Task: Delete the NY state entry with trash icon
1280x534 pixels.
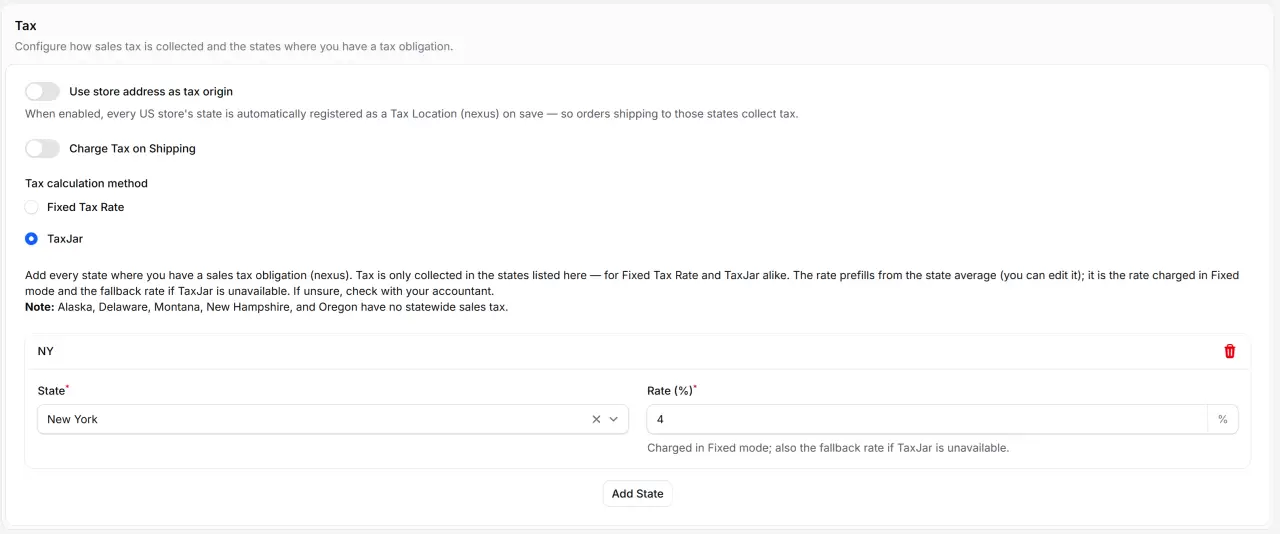Action: pyautogui.click(x=1229, y=351)
